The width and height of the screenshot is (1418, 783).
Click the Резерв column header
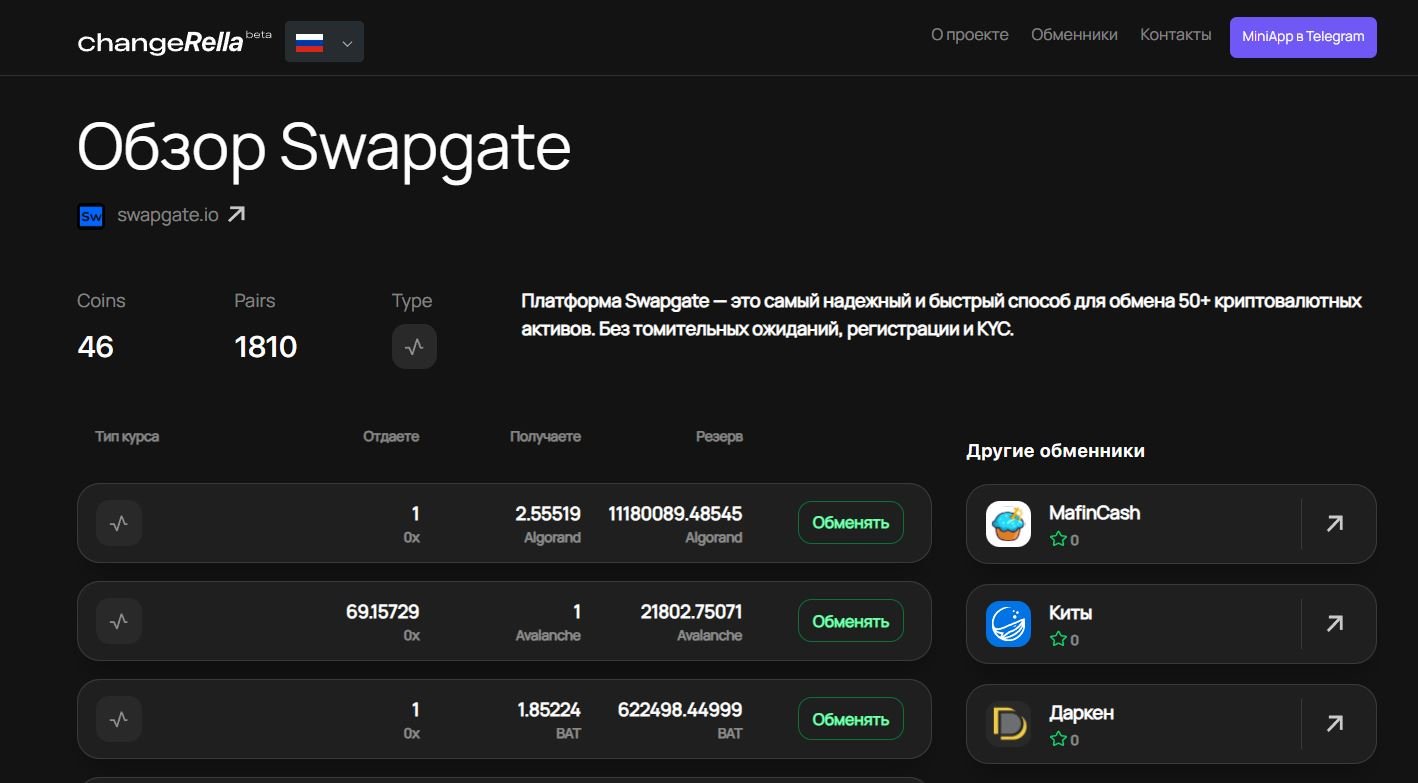[x=719, y=437]
